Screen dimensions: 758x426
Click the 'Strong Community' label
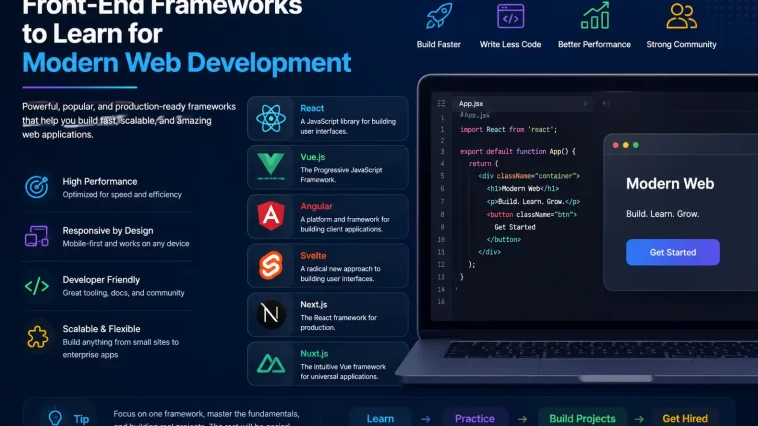point(681,44)
